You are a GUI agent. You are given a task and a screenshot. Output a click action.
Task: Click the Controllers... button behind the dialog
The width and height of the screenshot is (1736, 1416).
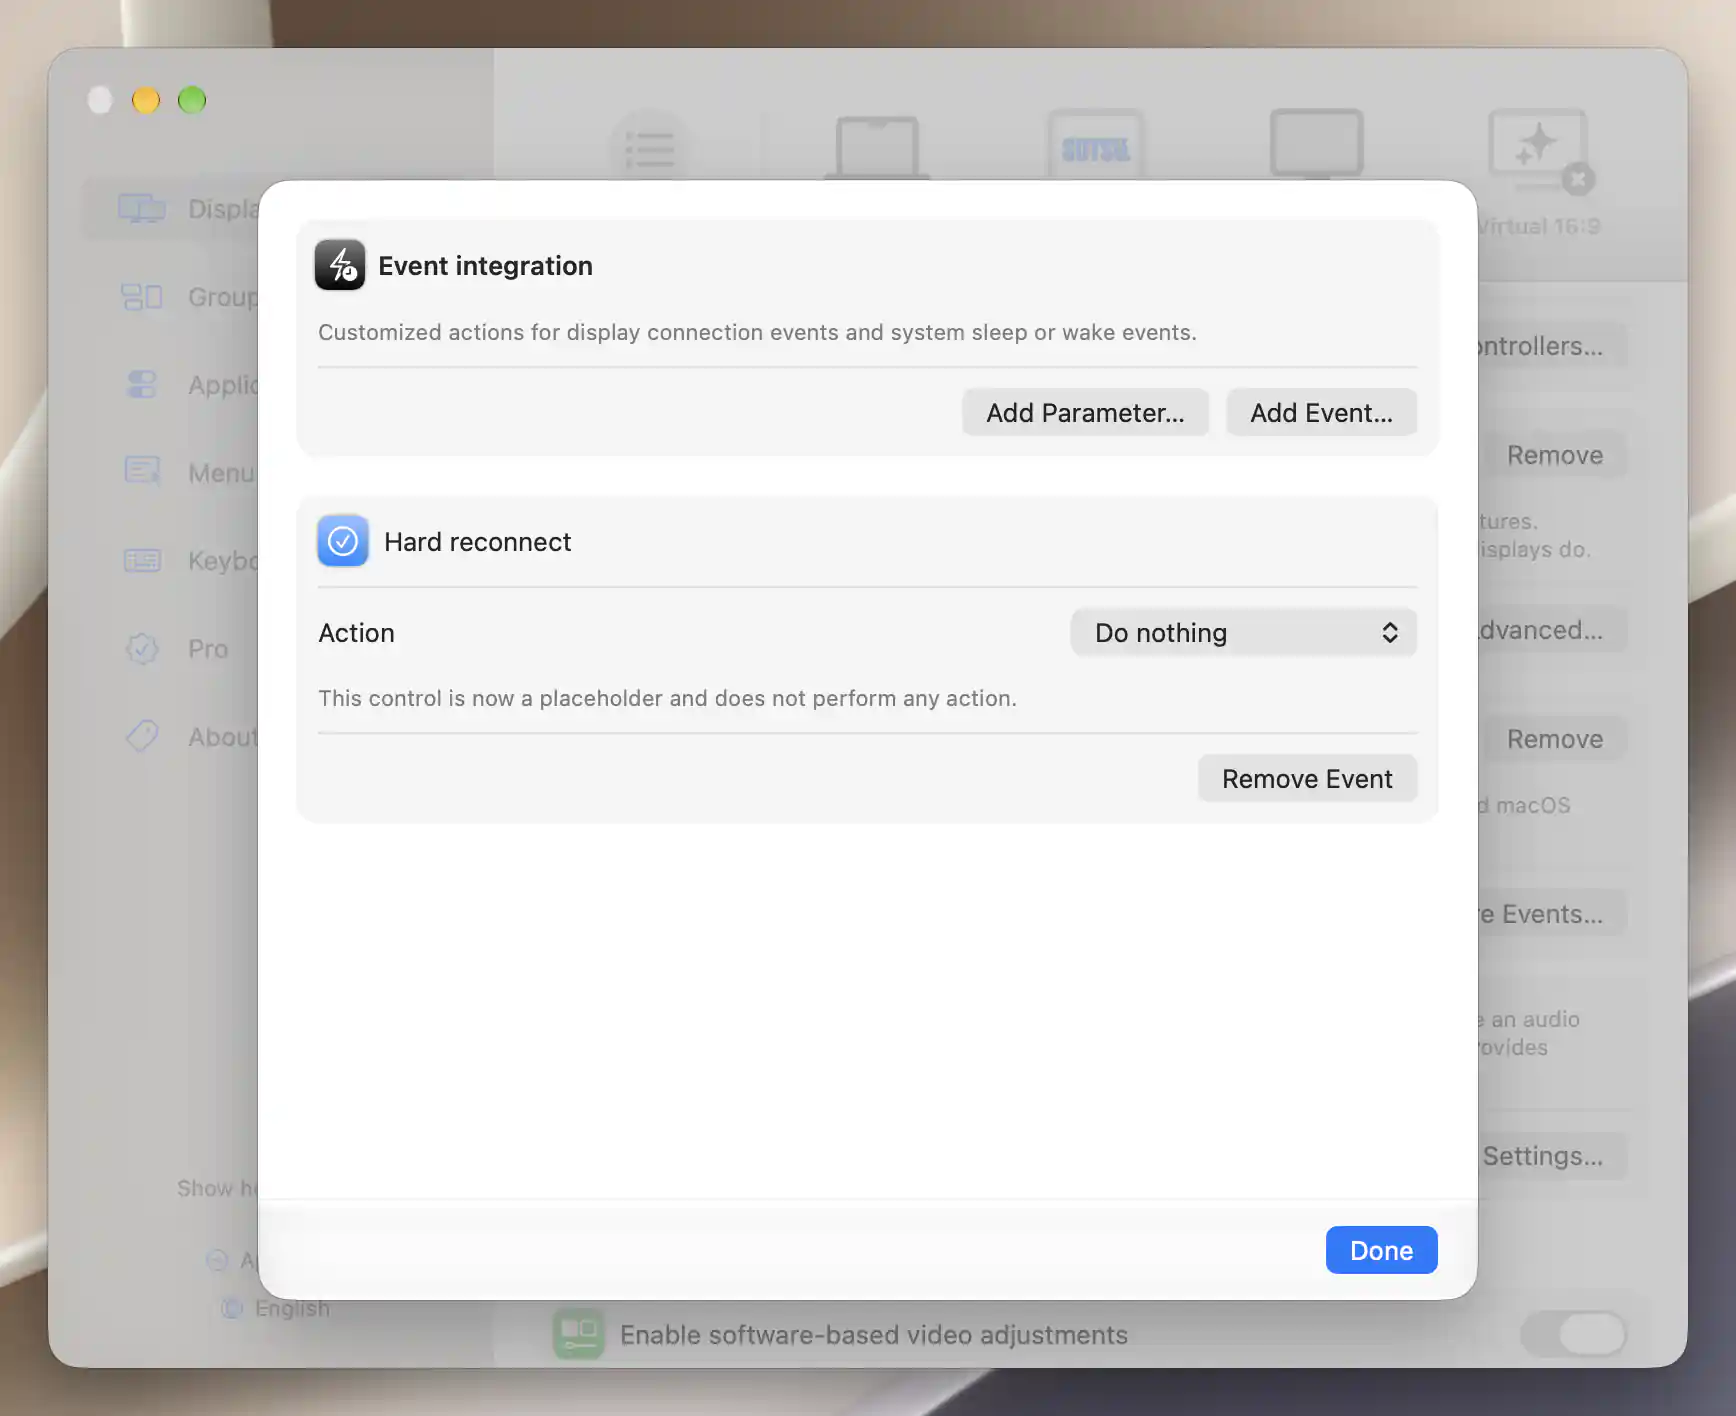click(x=1552, y=346)
